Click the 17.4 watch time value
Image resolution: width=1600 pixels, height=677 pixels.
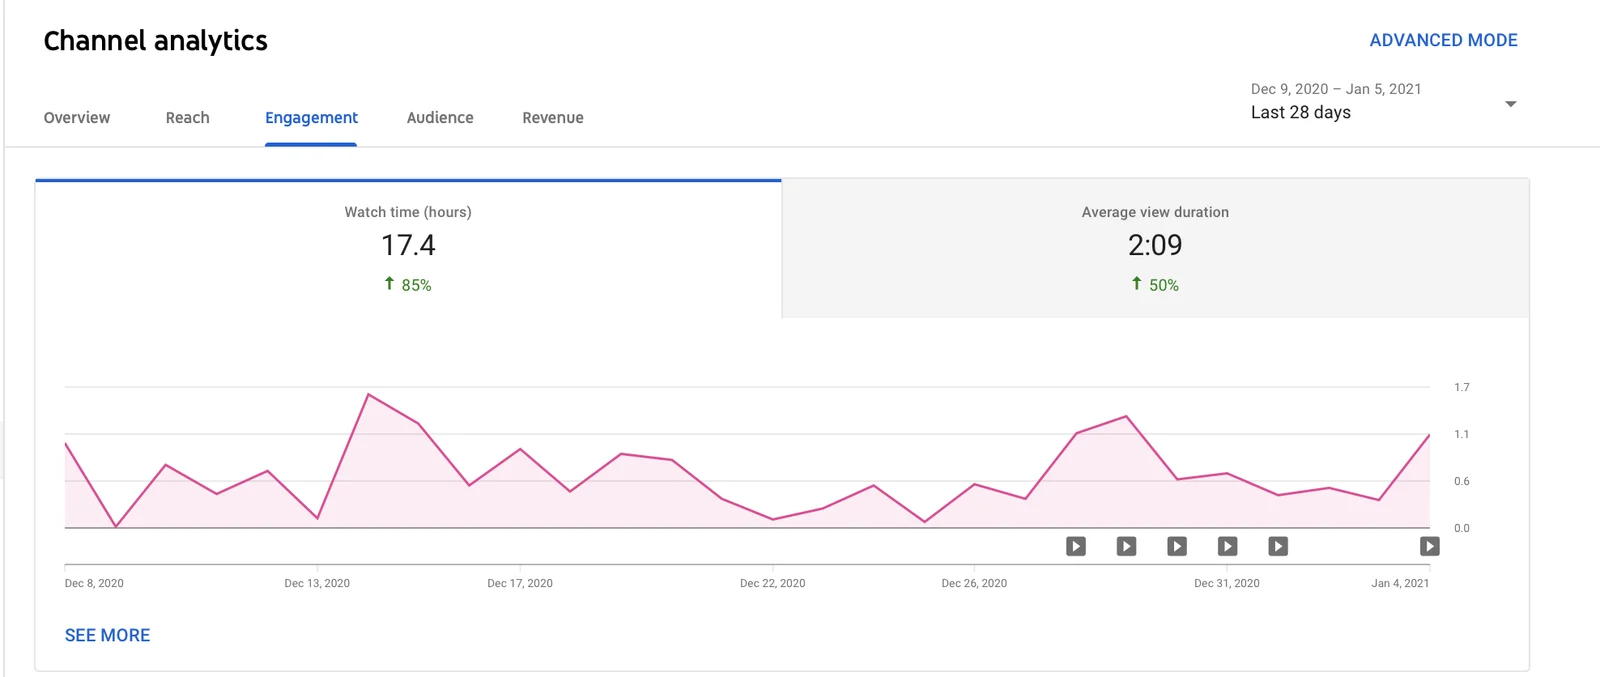pyautogui.click(x=408, y=245)
